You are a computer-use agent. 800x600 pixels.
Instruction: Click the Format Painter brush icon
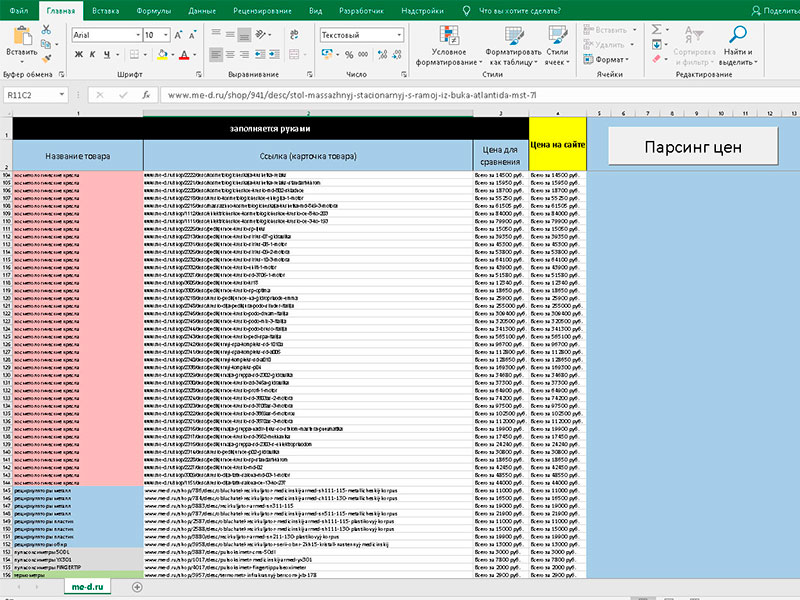(46, 59)
